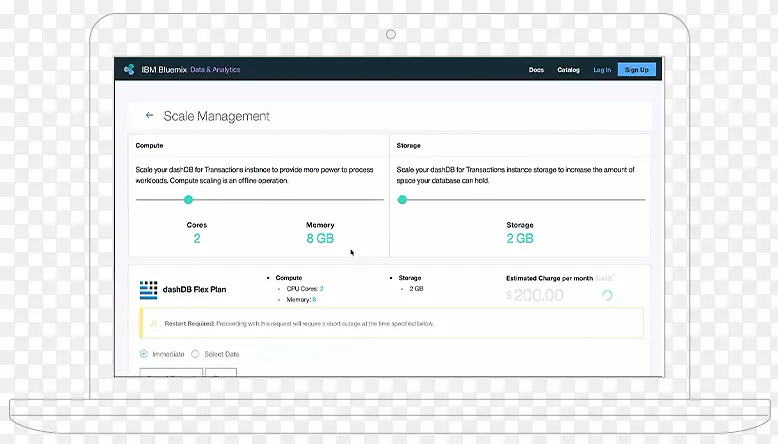The height and width of the screenshot is (444, 778).
Task: Select the Select Date radio option
Action: click(x=195, y=354)
